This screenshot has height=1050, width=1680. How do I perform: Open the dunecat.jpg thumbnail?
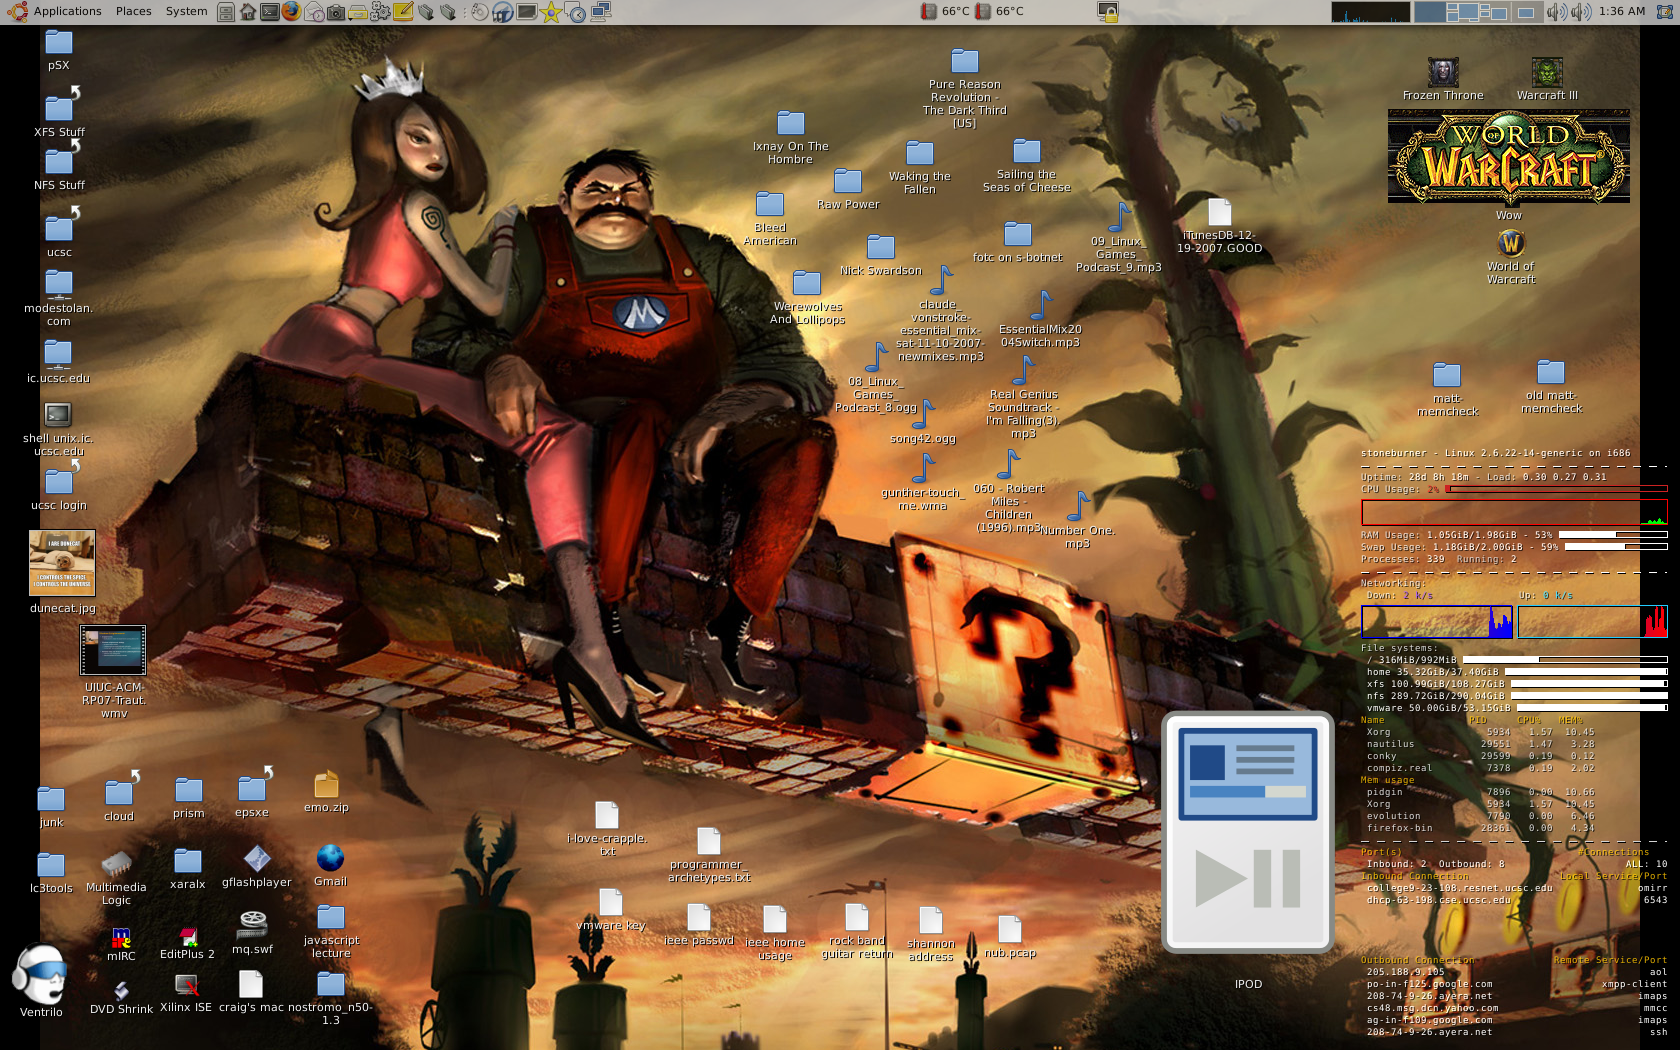[62, 571]
